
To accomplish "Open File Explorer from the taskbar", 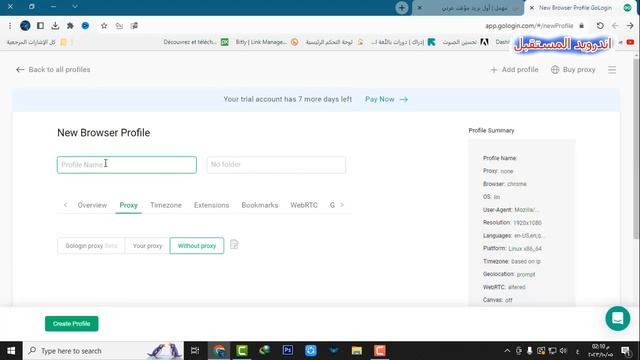I will [357, 351].
